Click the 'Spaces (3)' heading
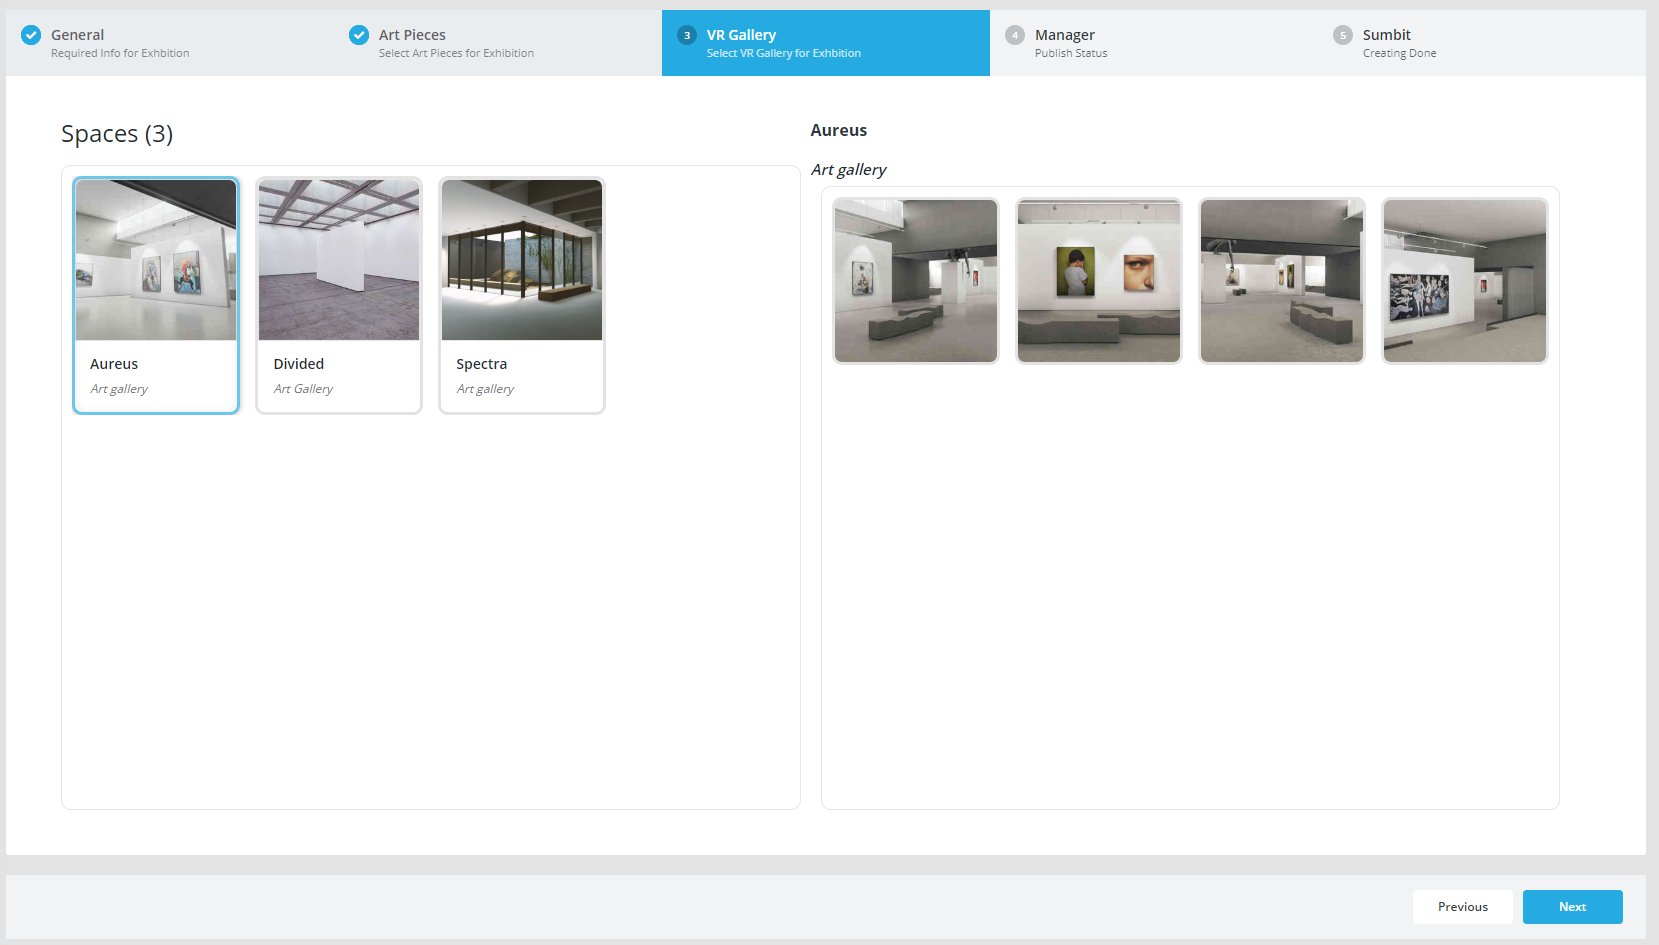1659x945 pixels. click(x=117, y=134)
